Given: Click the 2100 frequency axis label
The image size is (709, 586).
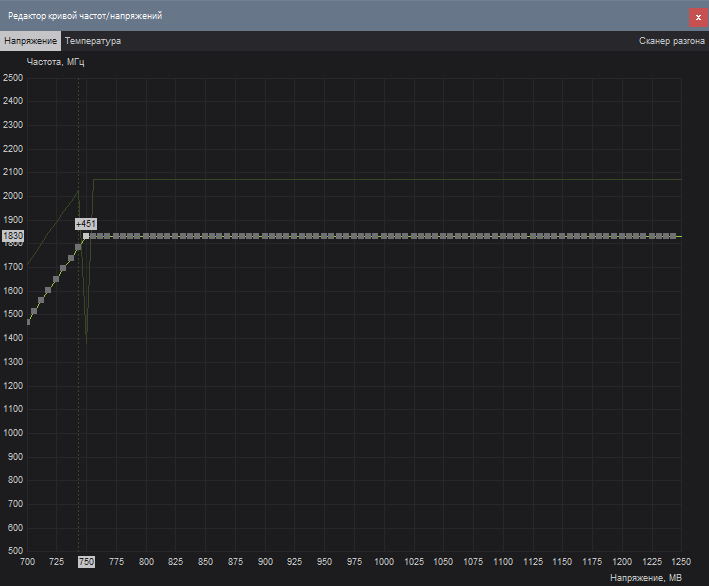Looking at the screenshot, I should point(13,172).
